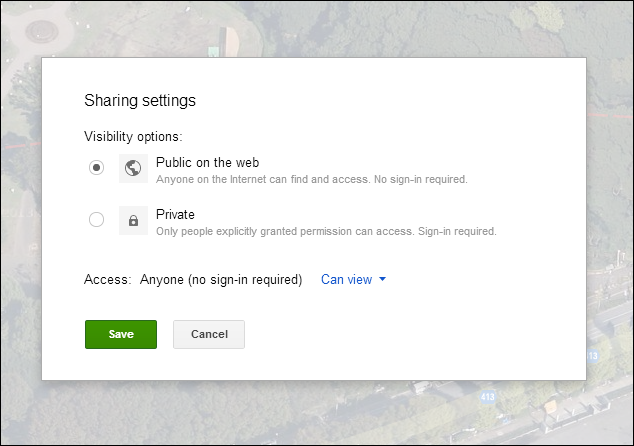Click the 'Anyone on the Internet can find' description
This screenshot has height=446, width=634.
(x=311, y=180)
